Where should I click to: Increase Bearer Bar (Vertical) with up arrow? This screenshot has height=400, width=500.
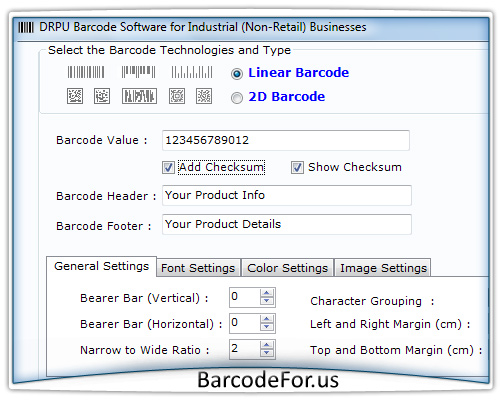267,293
